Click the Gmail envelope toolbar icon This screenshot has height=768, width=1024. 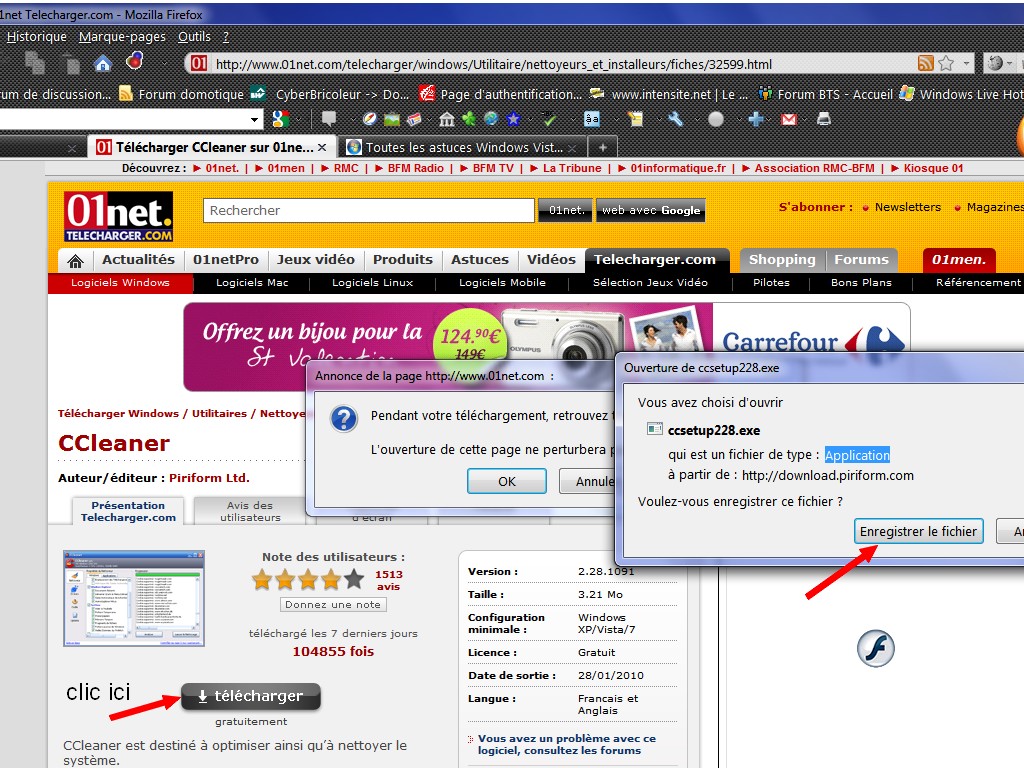pyautogui.click(x=789, y=119)
